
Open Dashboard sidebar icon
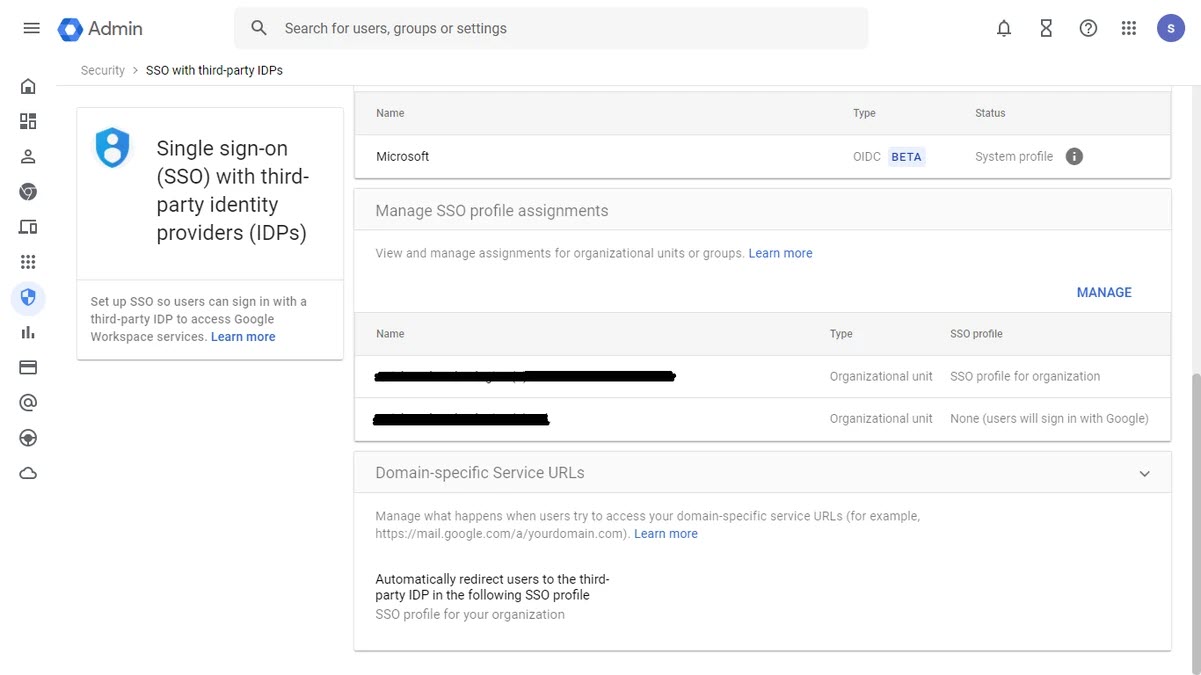pos(28,121)
